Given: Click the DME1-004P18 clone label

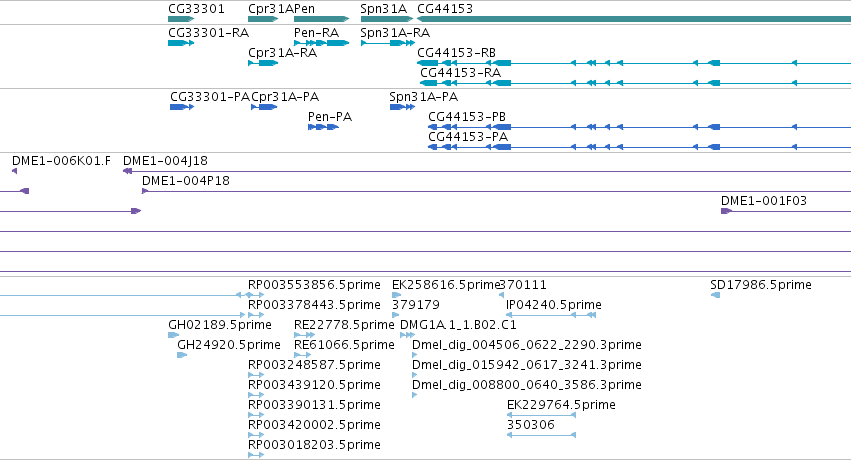Looking at the screenshot, I should [x=186, y=181].
